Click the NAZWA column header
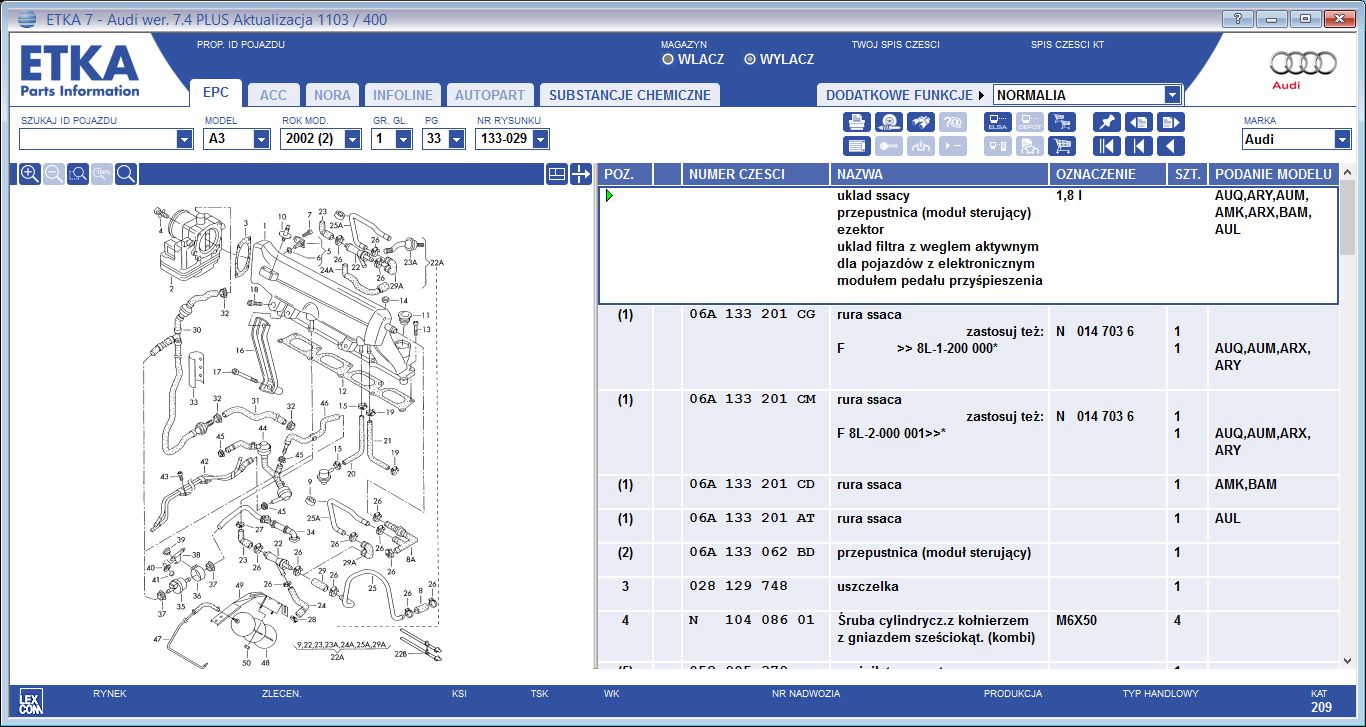 (940, 174)
